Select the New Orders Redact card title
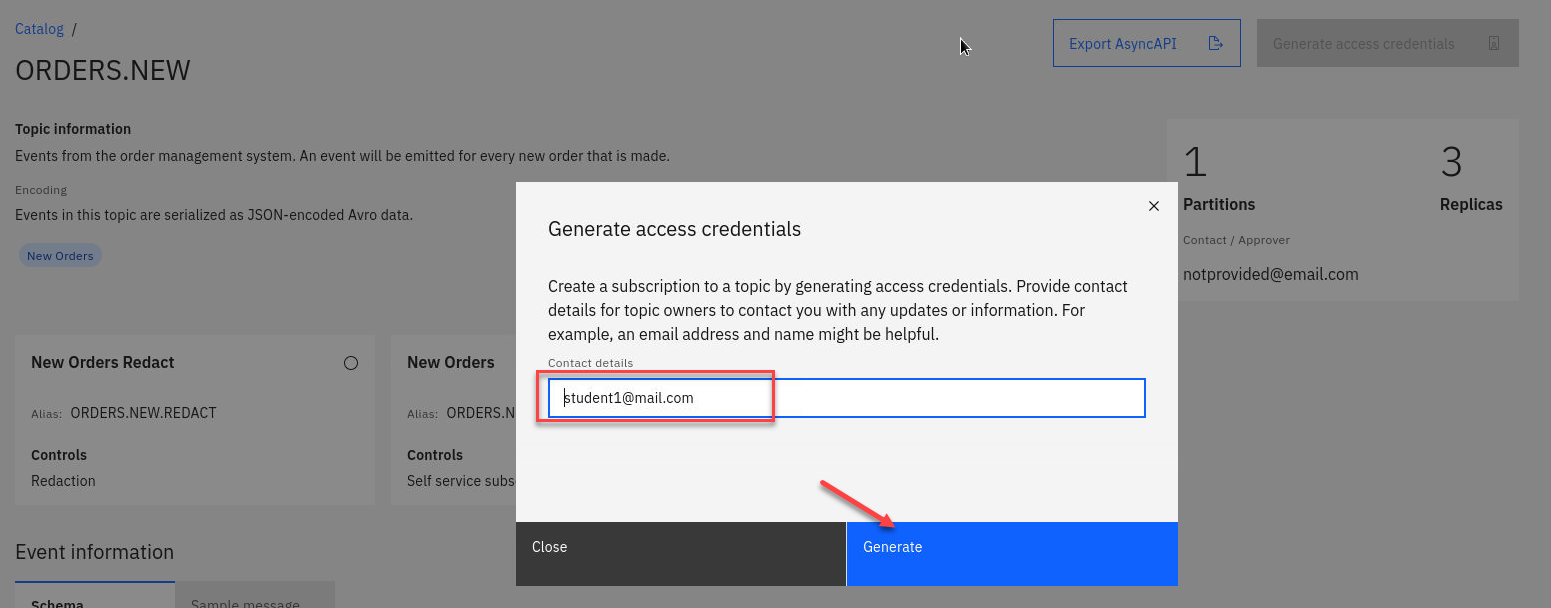 (103, 363)
